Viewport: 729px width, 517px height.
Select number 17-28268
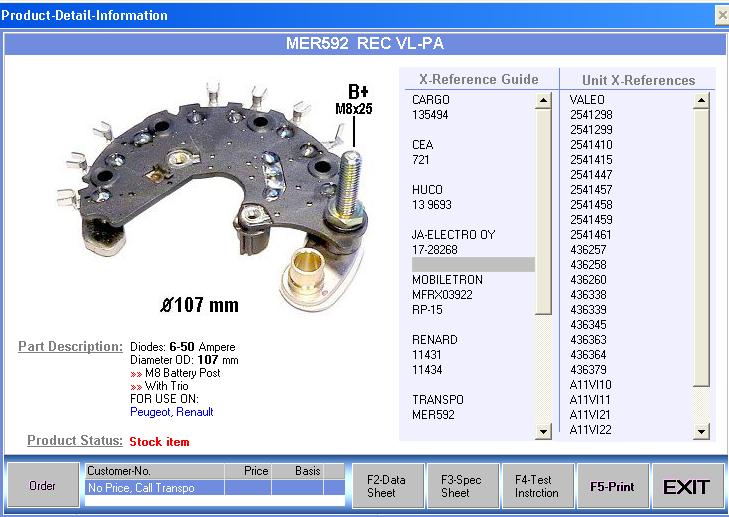[435, 250]
